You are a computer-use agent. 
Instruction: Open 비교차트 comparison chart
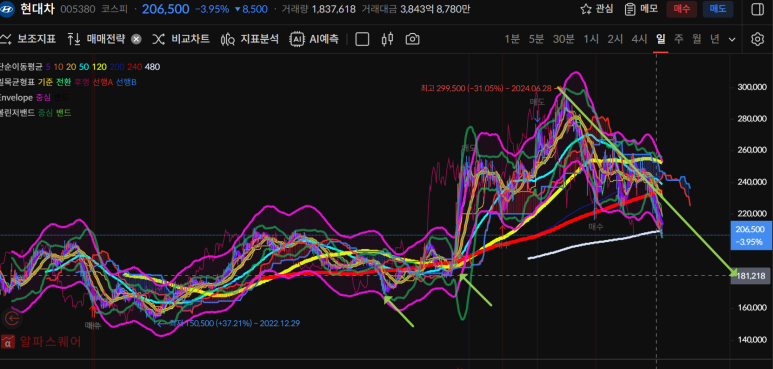(180, 39)
